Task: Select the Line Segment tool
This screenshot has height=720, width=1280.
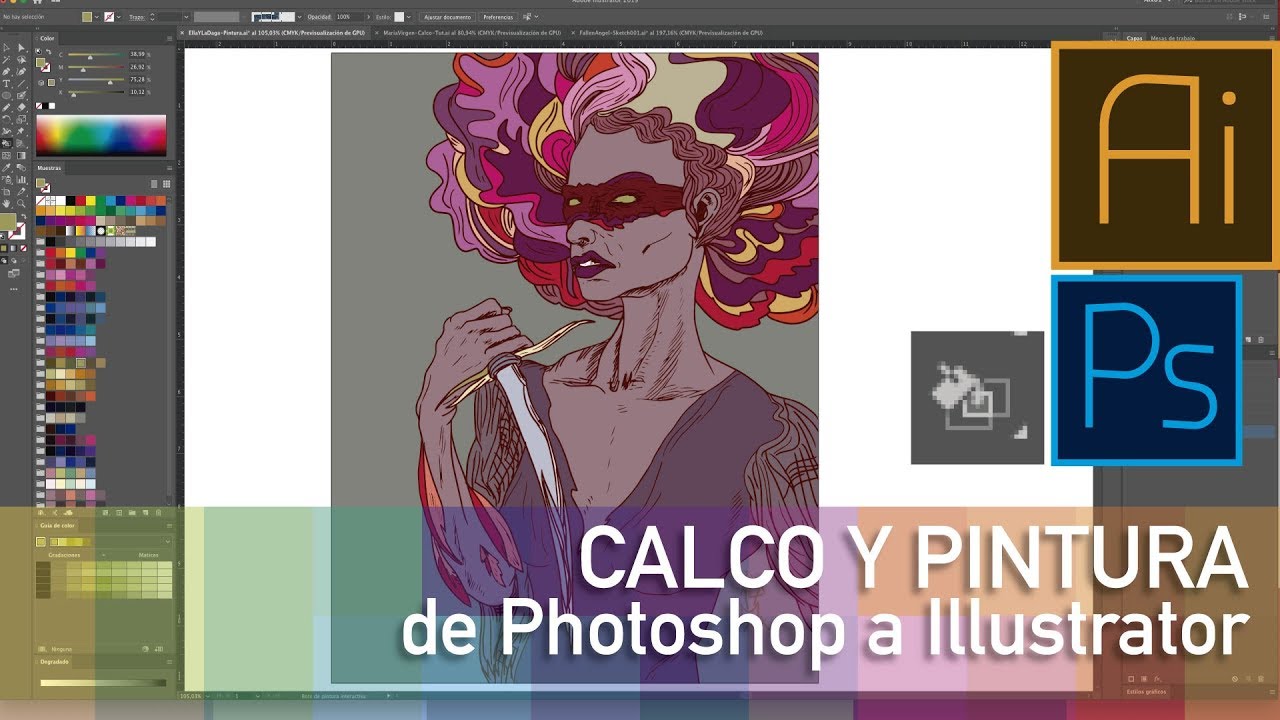Action: pos(21,84)
